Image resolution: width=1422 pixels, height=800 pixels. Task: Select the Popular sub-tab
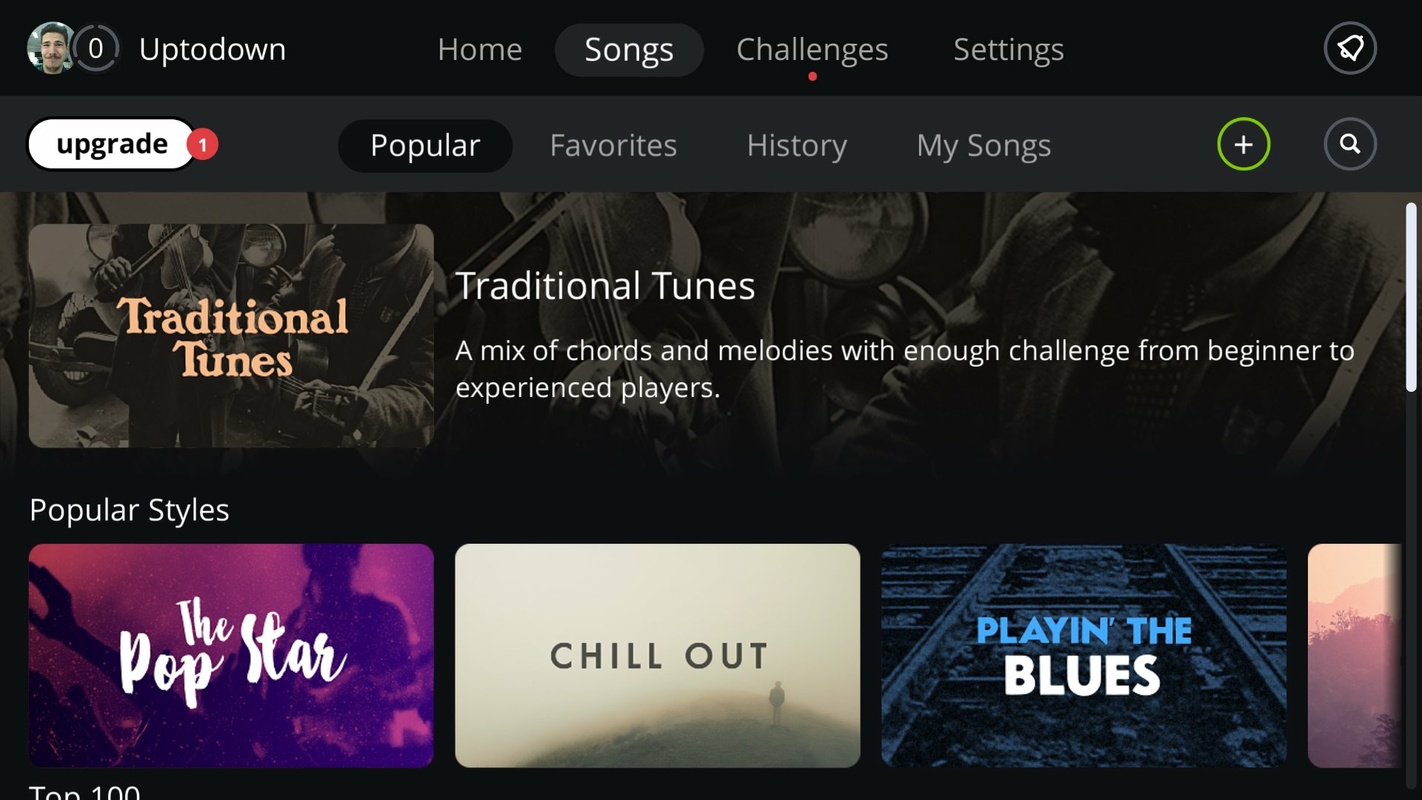425,145
